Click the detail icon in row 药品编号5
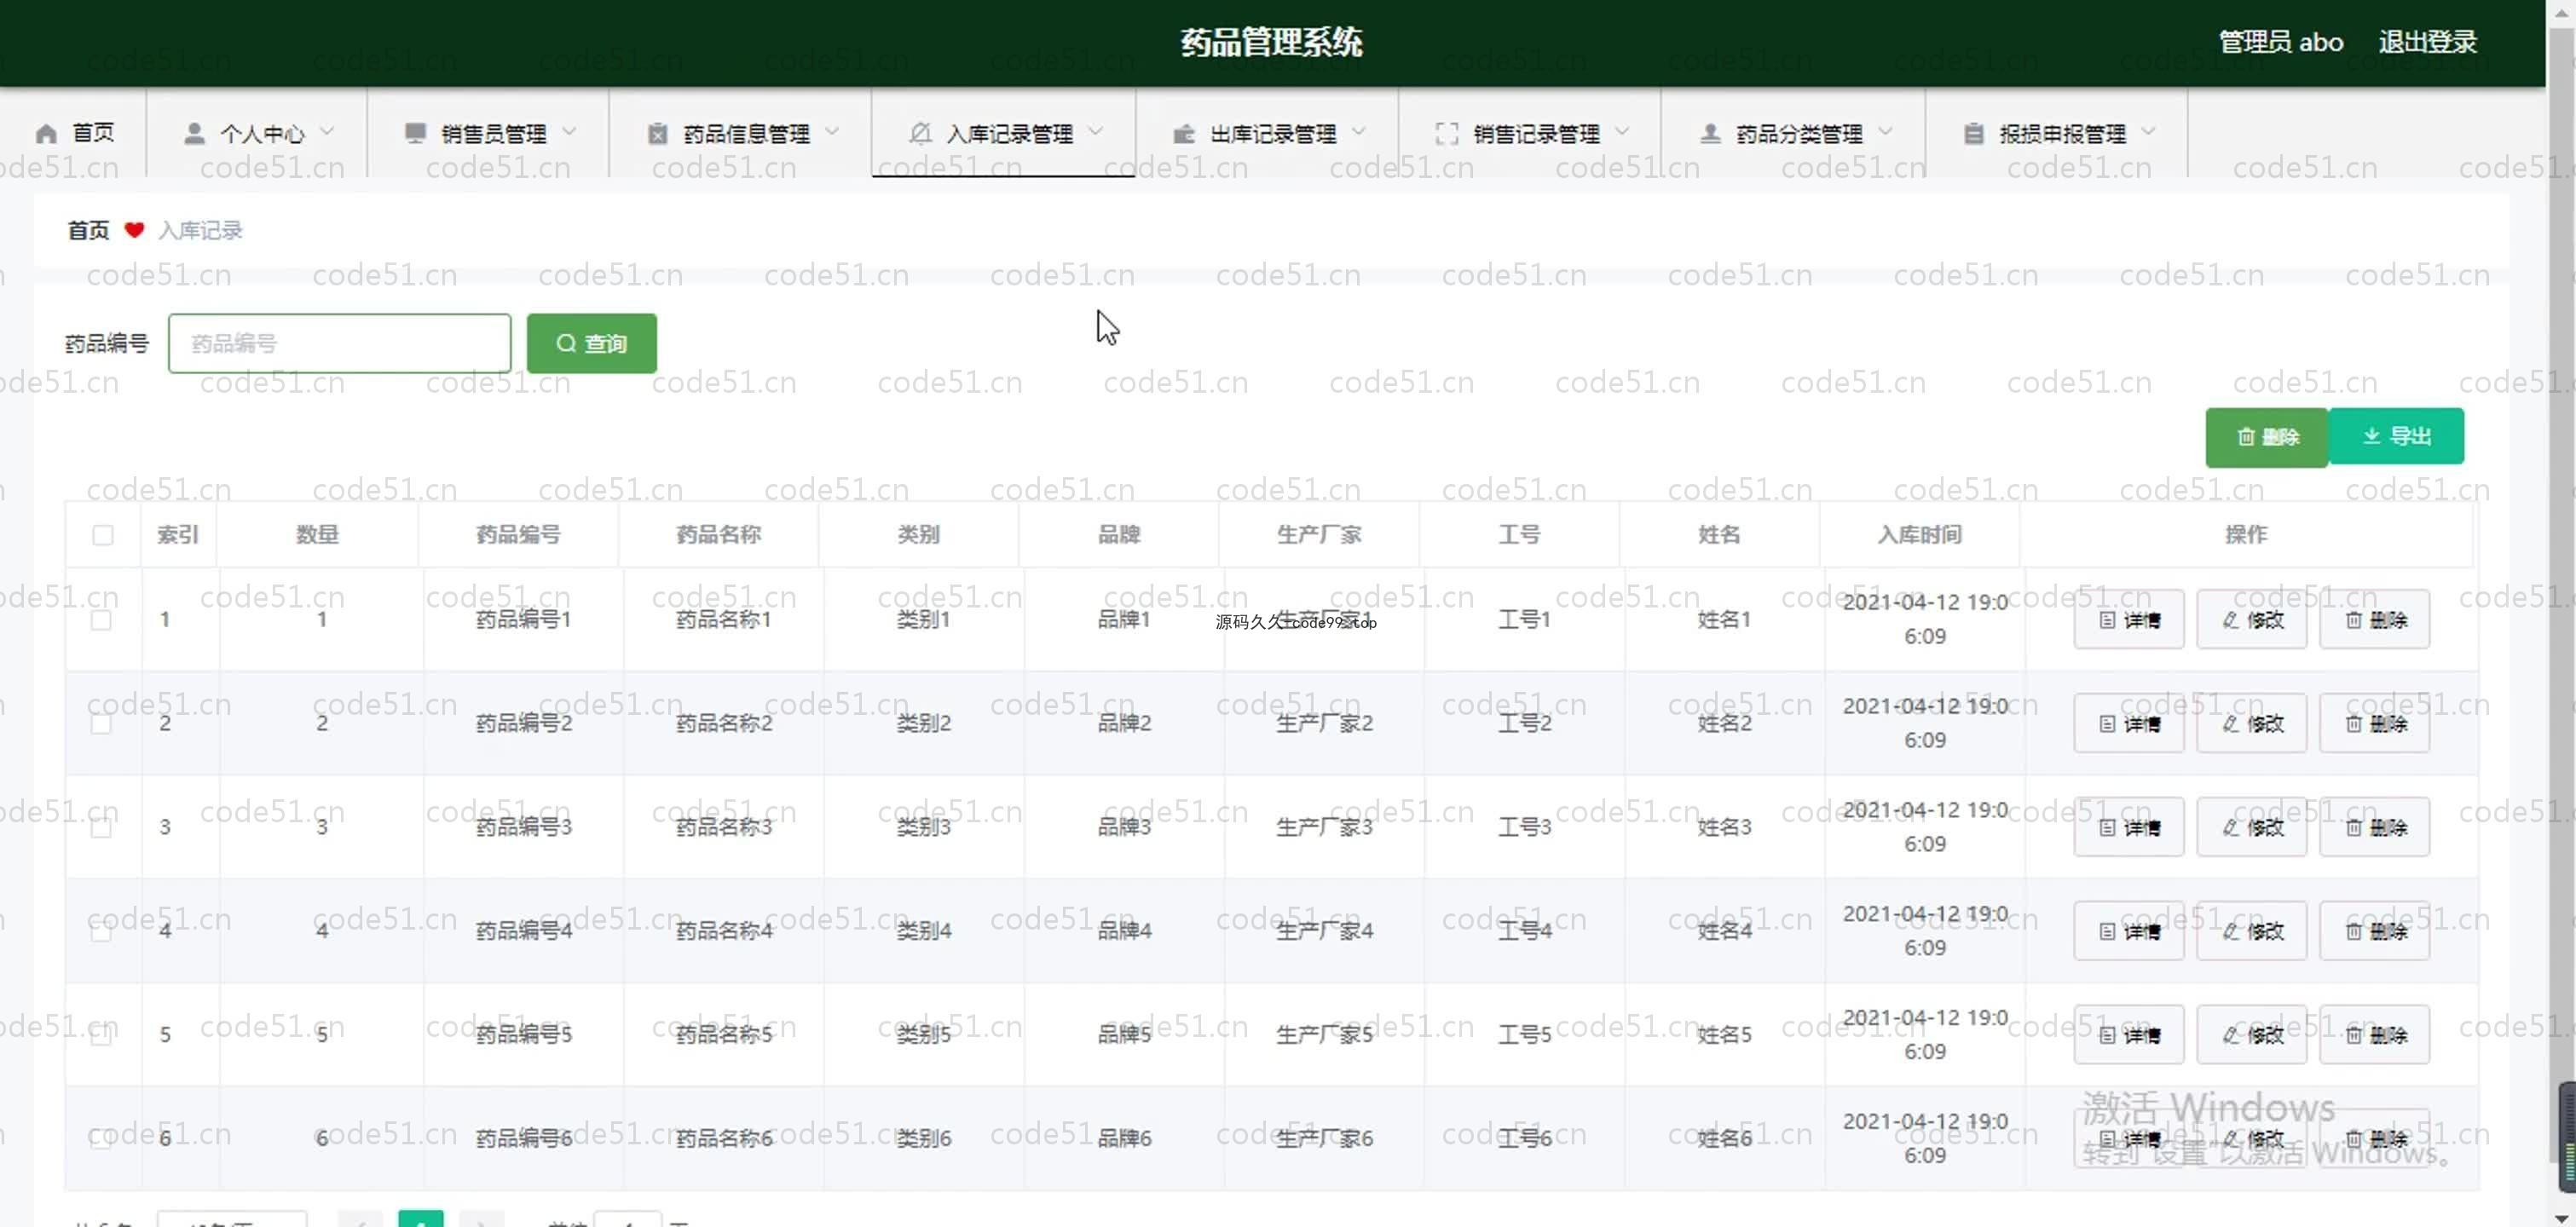This screenshot has height=1227, width=2576. [x=2107, y=1035]
